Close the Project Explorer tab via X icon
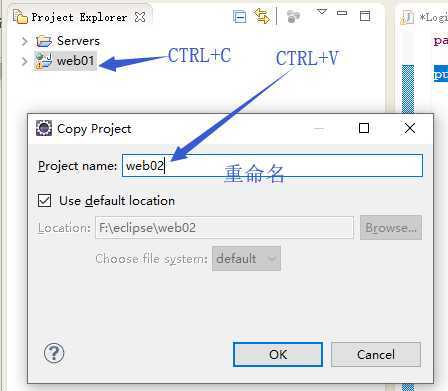The image size is (448, 391). pos(140,17)
